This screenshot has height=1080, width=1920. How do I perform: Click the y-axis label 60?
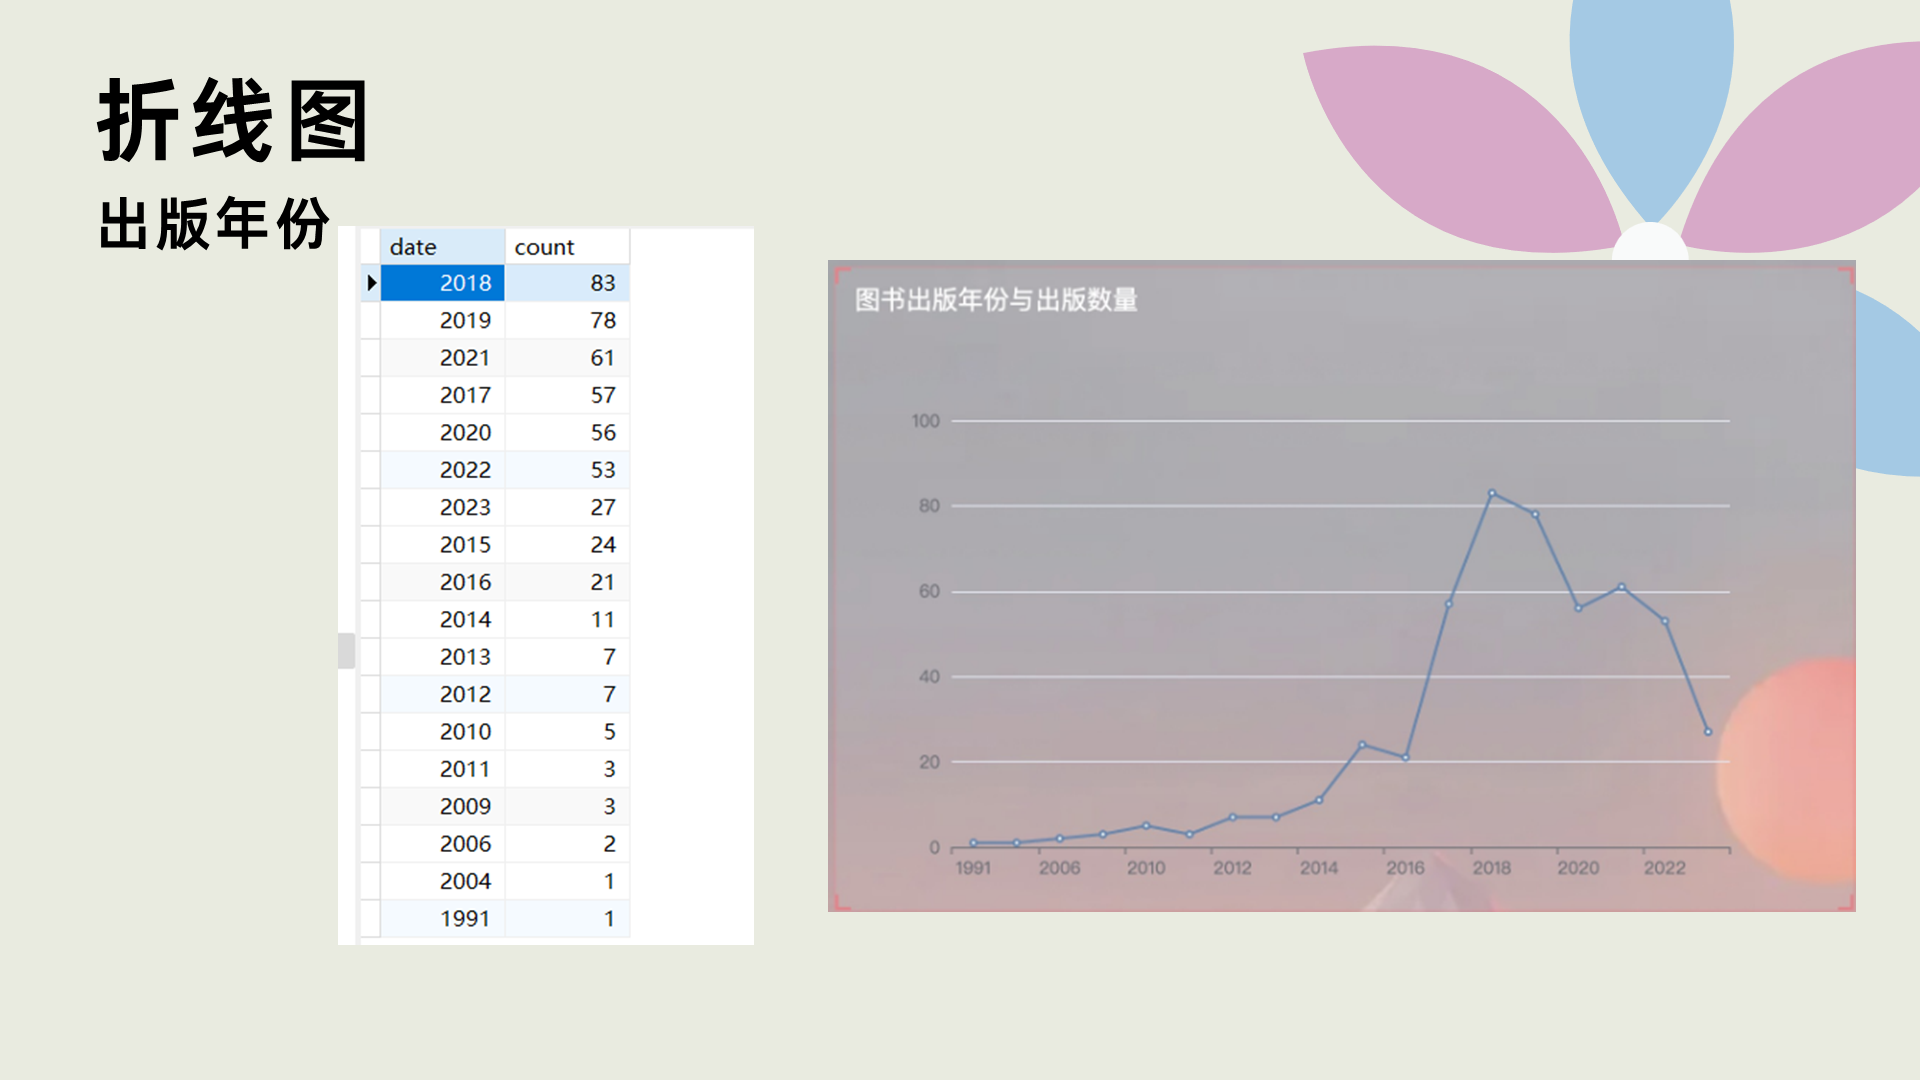coord(930,591)
